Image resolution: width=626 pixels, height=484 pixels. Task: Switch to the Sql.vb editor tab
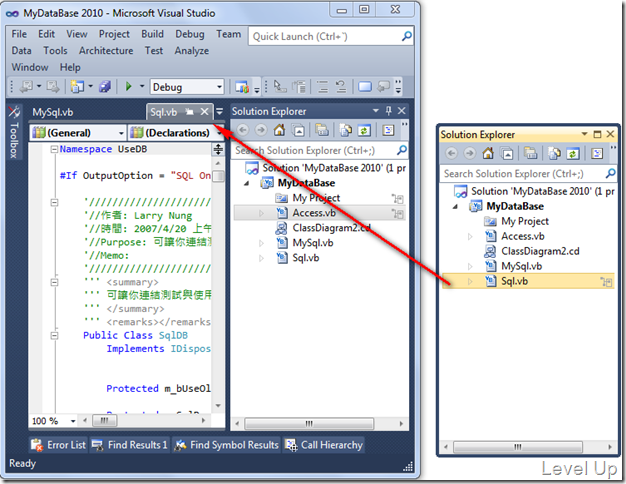pos(164,112)
